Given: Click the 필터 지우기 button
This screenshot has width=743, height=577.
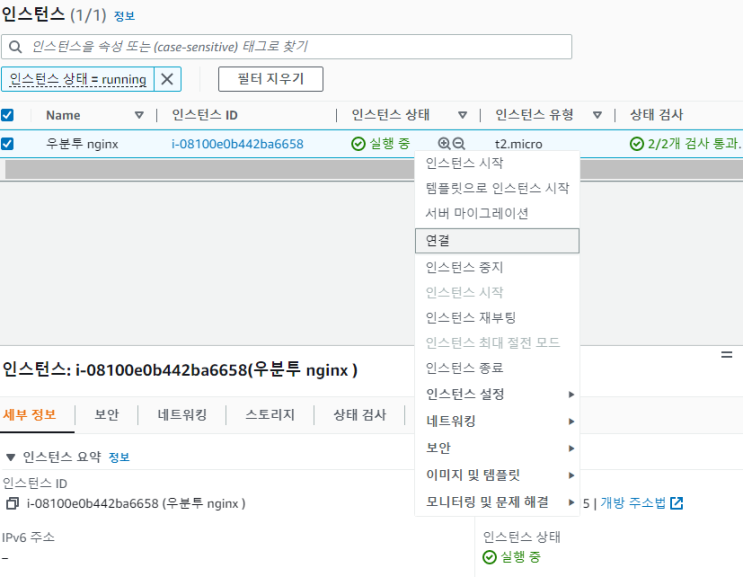Looking at the screenshot, I should (x=271, y=79).
